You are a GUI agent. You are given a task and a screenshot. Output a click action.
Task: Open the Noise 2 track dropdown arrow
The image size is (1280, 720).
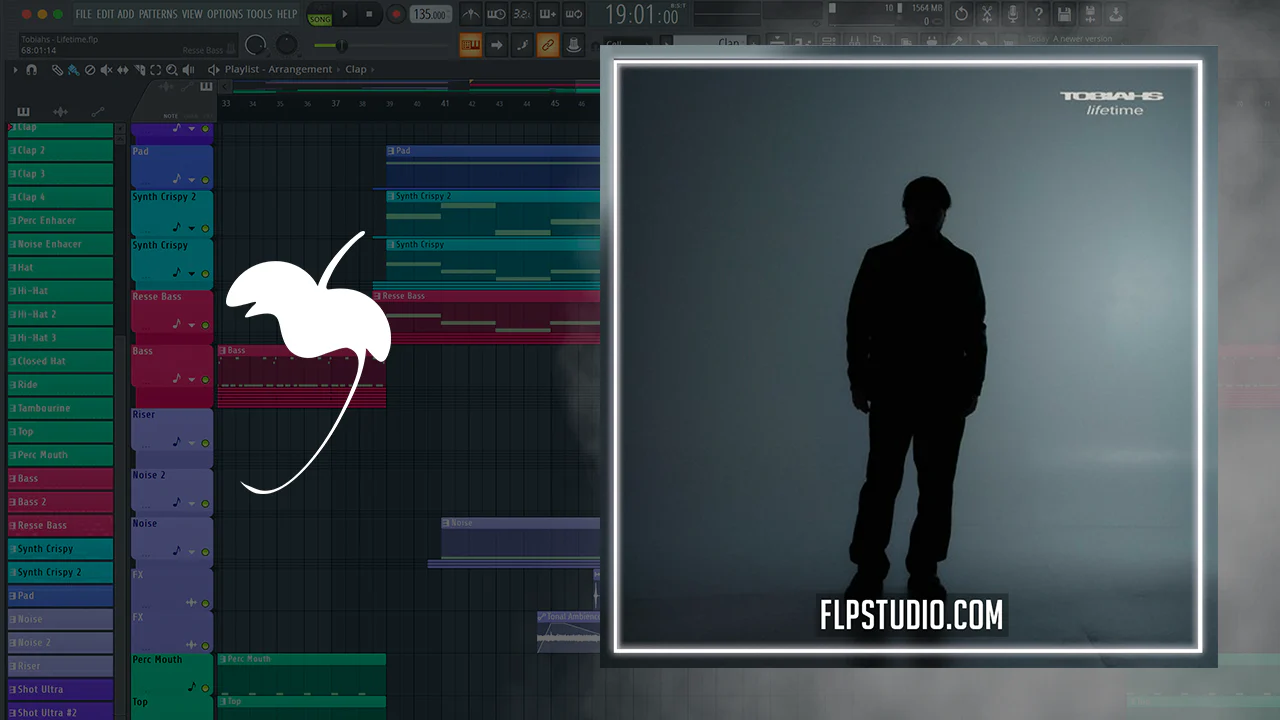pyautogui.click(x=191, y=503)
